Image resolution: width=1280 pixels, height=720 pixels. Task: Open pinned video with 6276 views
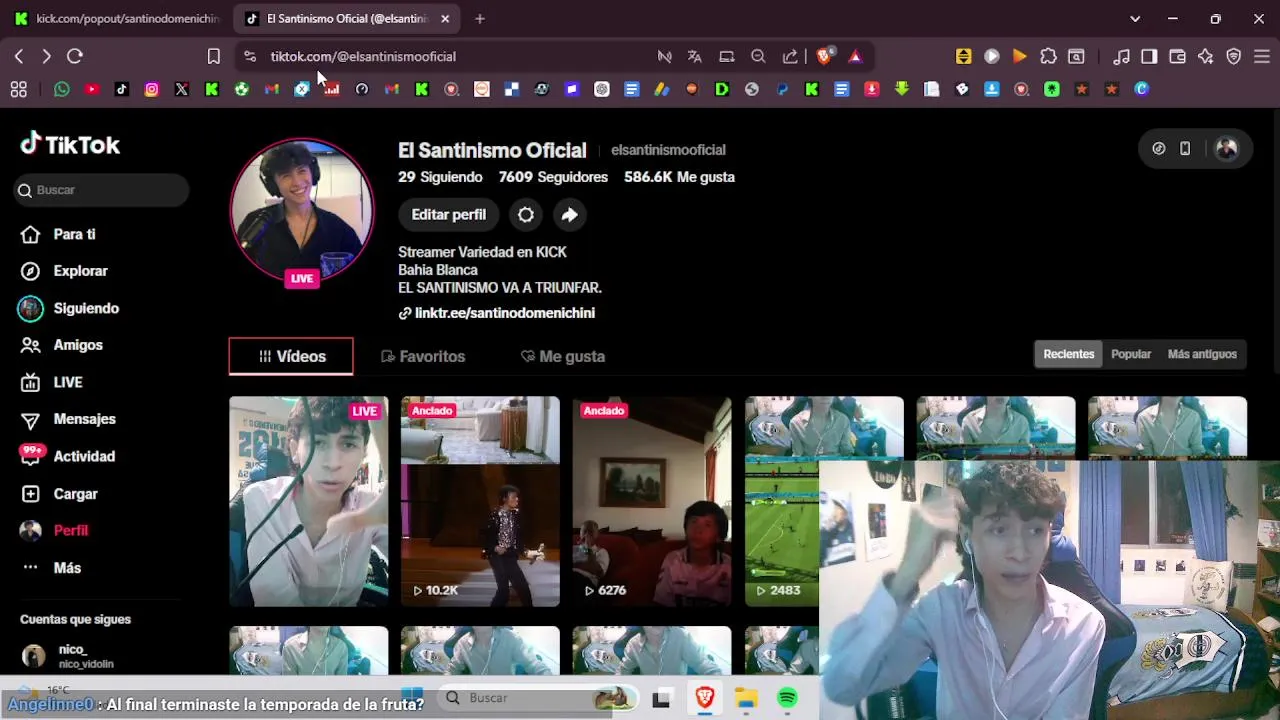[652, 501]
